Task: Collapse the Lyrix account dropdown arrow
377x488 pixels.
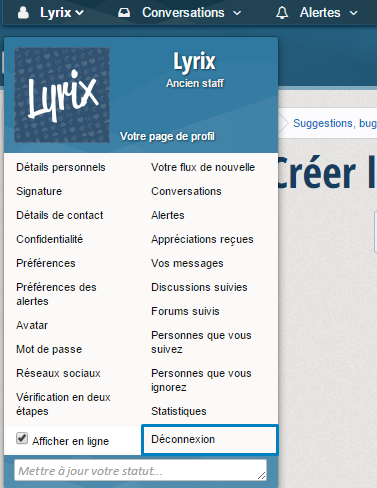Action: 79,13
